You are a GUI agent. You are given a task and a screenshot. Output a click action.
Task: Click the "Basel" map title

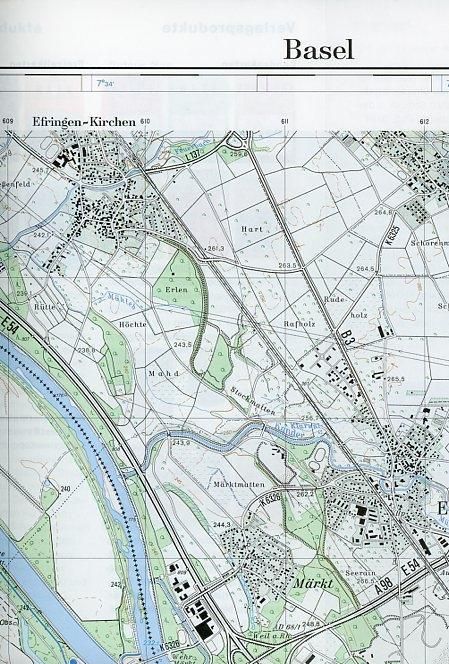(319, 50)
